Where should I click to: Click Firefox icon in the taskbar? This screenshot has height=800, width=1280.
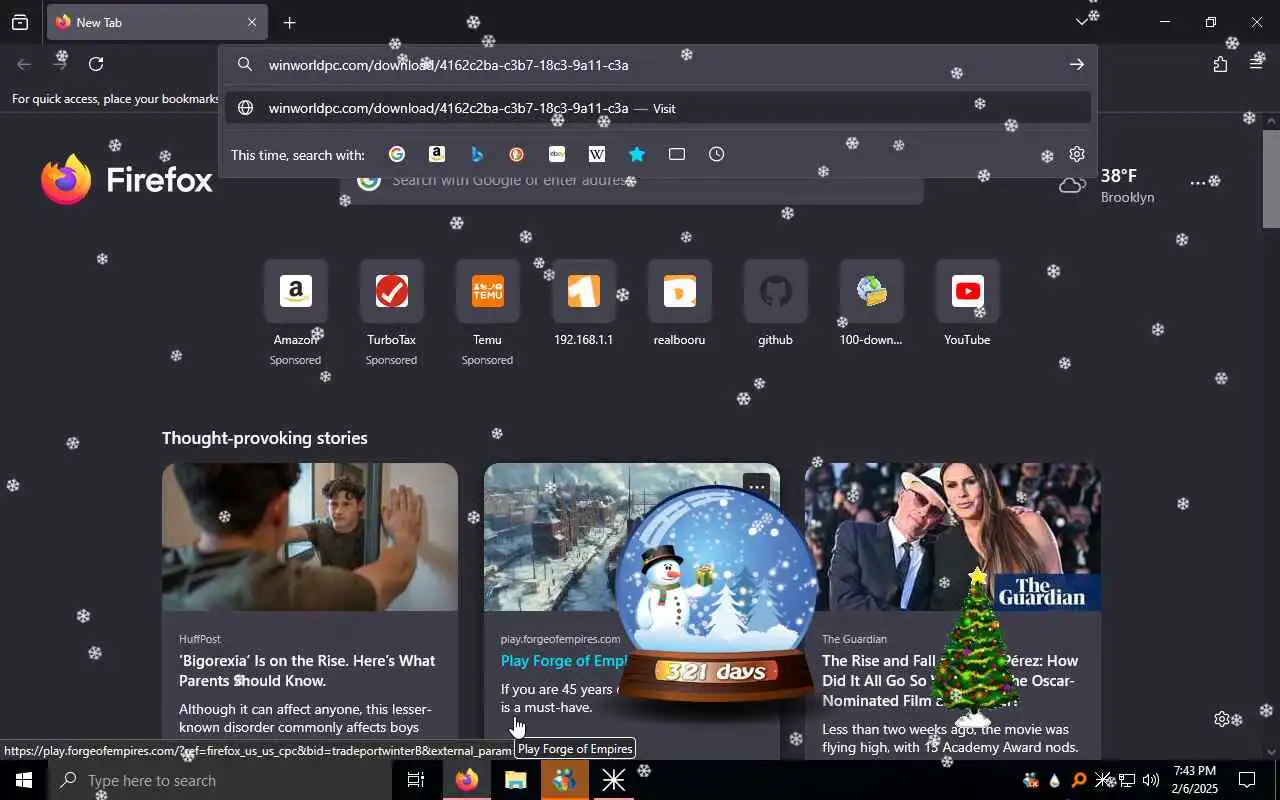466,780
